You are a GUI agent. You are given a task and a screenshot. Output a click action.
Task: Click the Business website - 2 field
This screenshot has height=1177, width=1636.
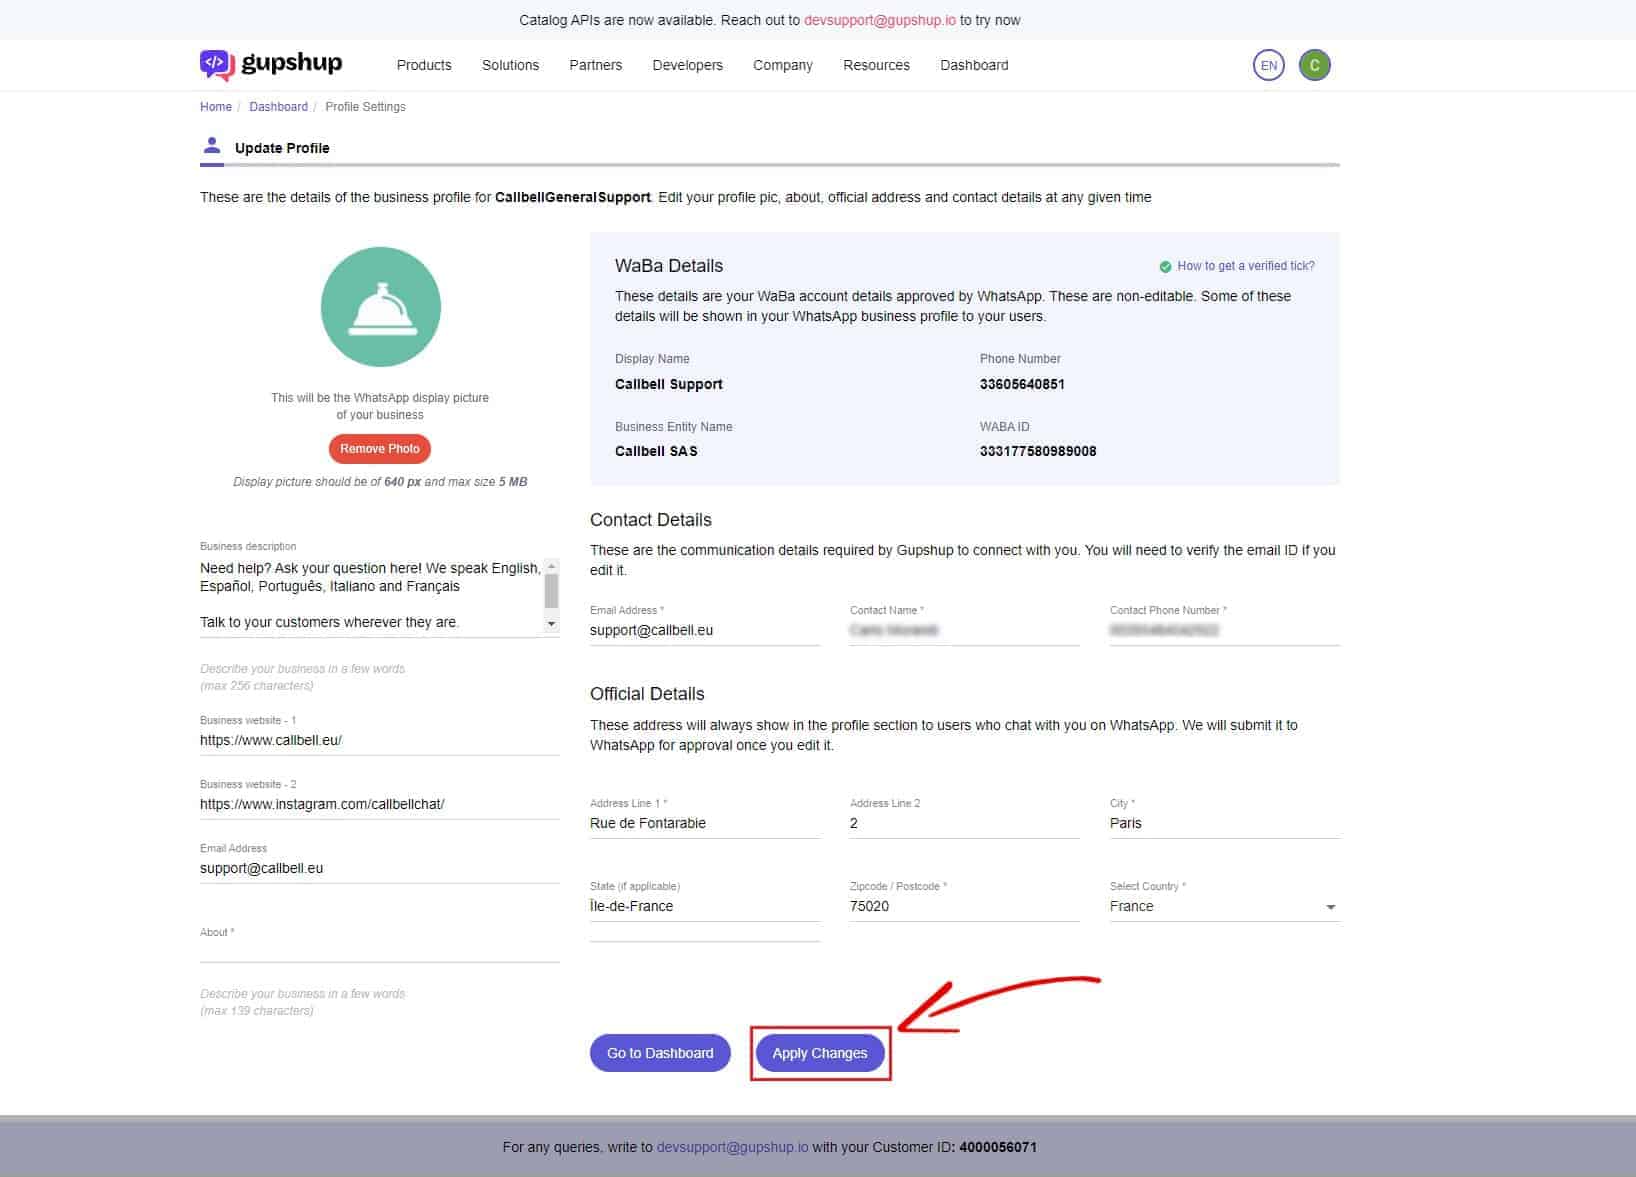point(379,805)
